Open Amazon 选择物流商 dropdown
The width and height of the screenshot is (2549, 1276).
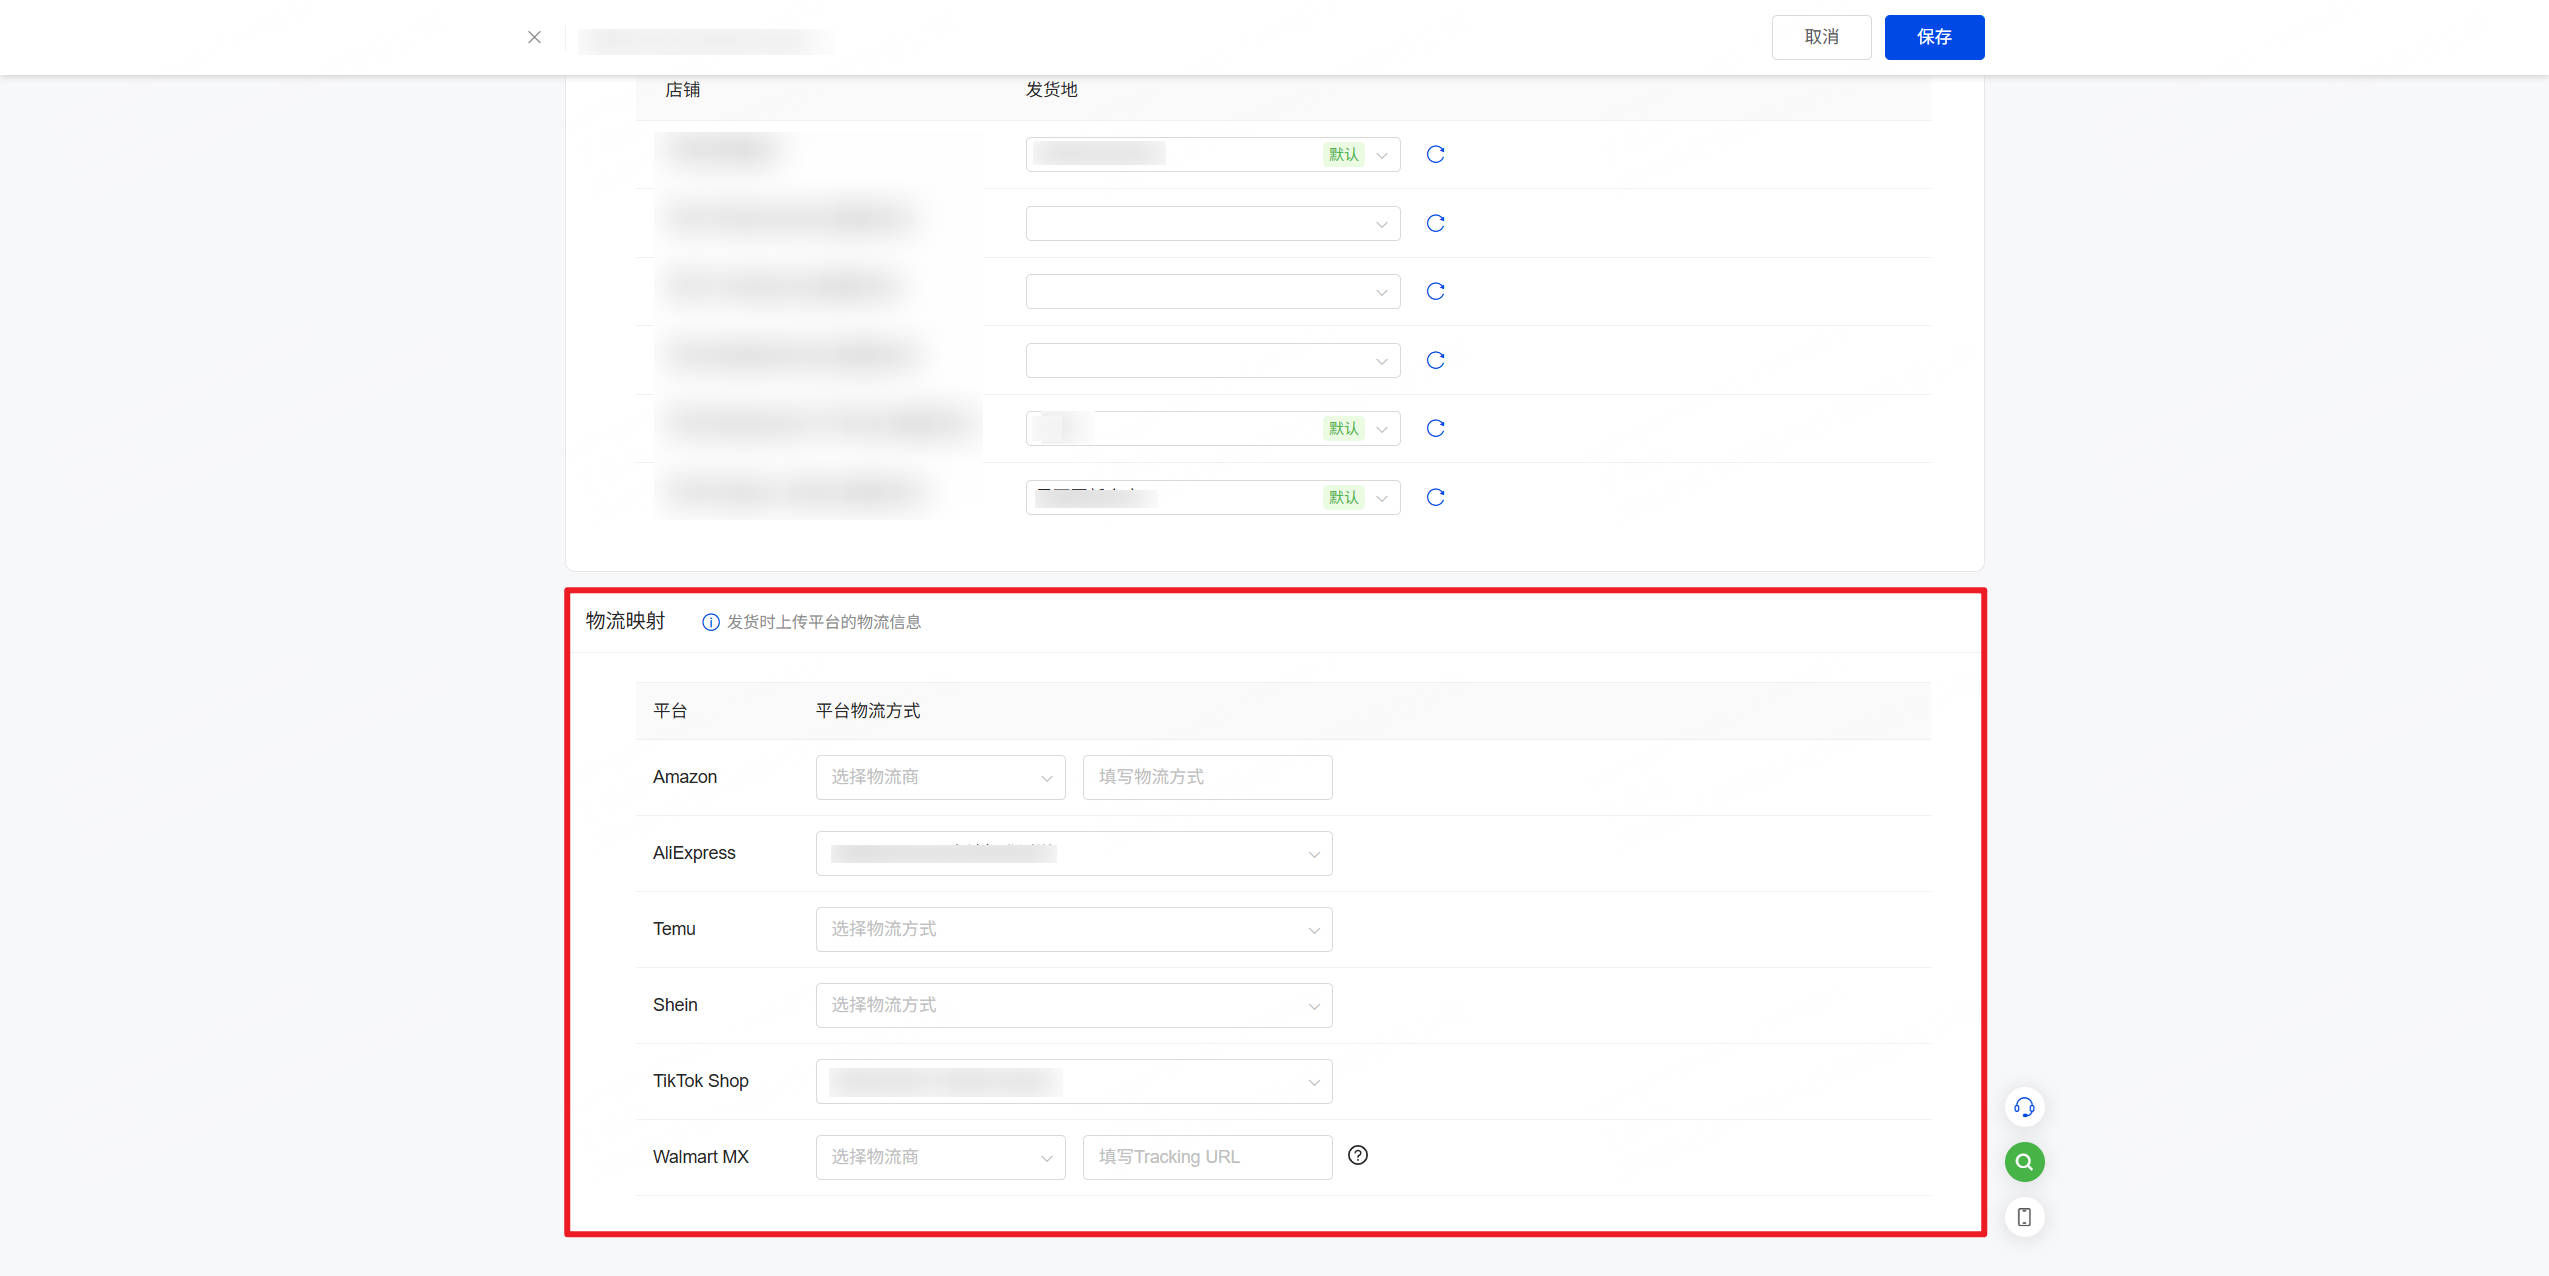tap(940, 777)
